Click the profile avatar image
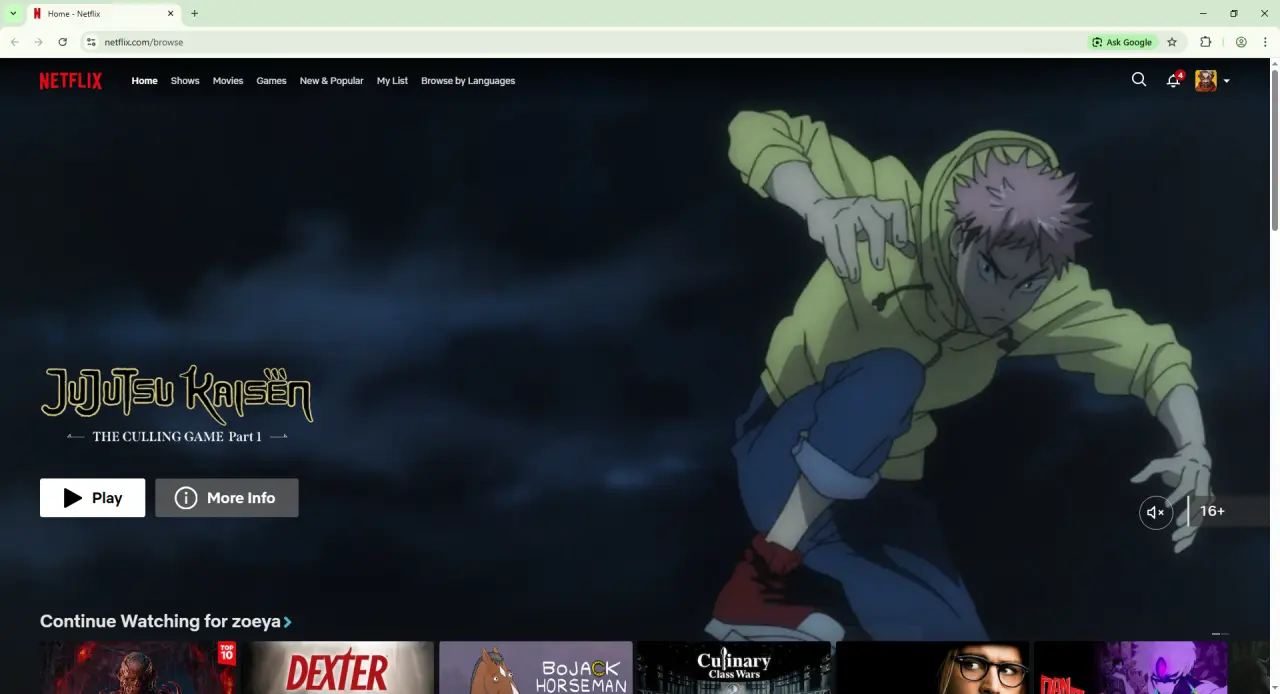 1206,81
